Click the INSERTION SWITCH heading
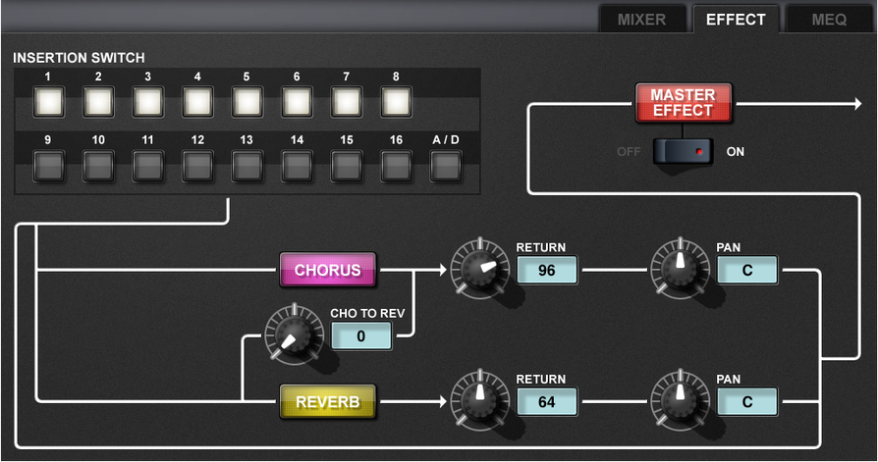Screen dimensions: 878x462 point(79,58)
